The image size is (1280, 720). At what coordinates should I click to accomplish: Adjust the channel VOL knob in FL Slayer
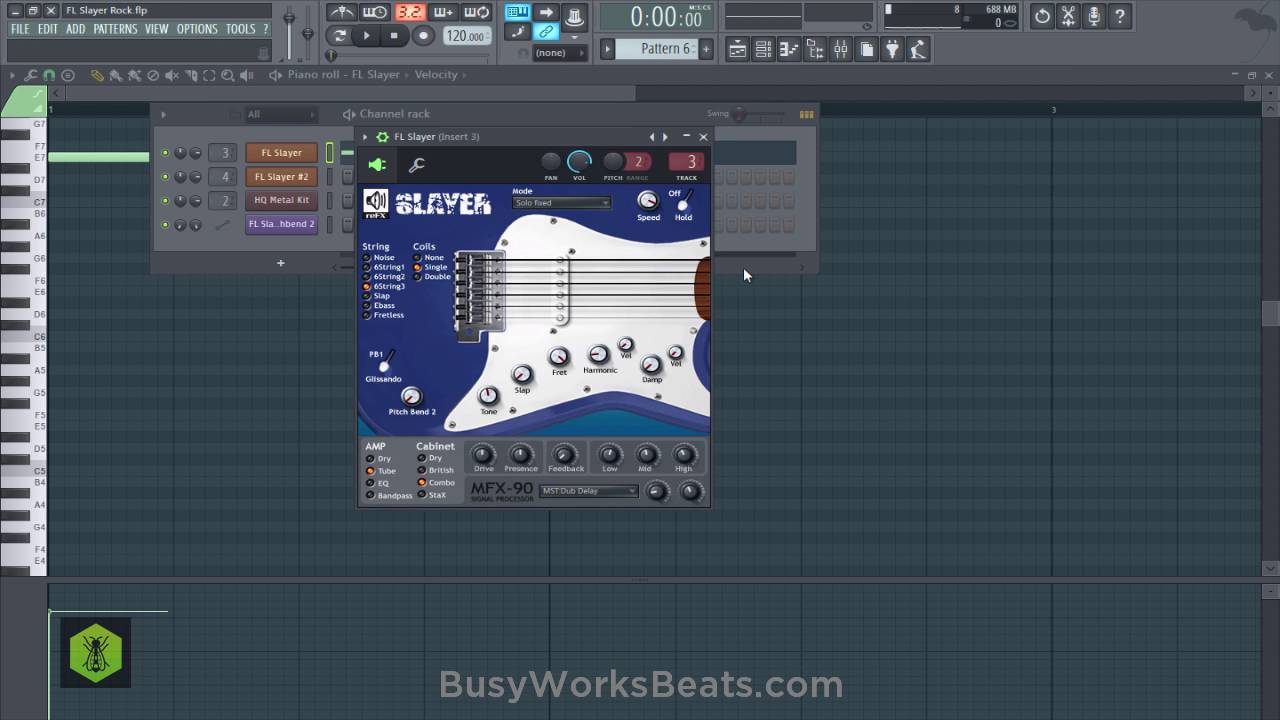pos(579,161)
